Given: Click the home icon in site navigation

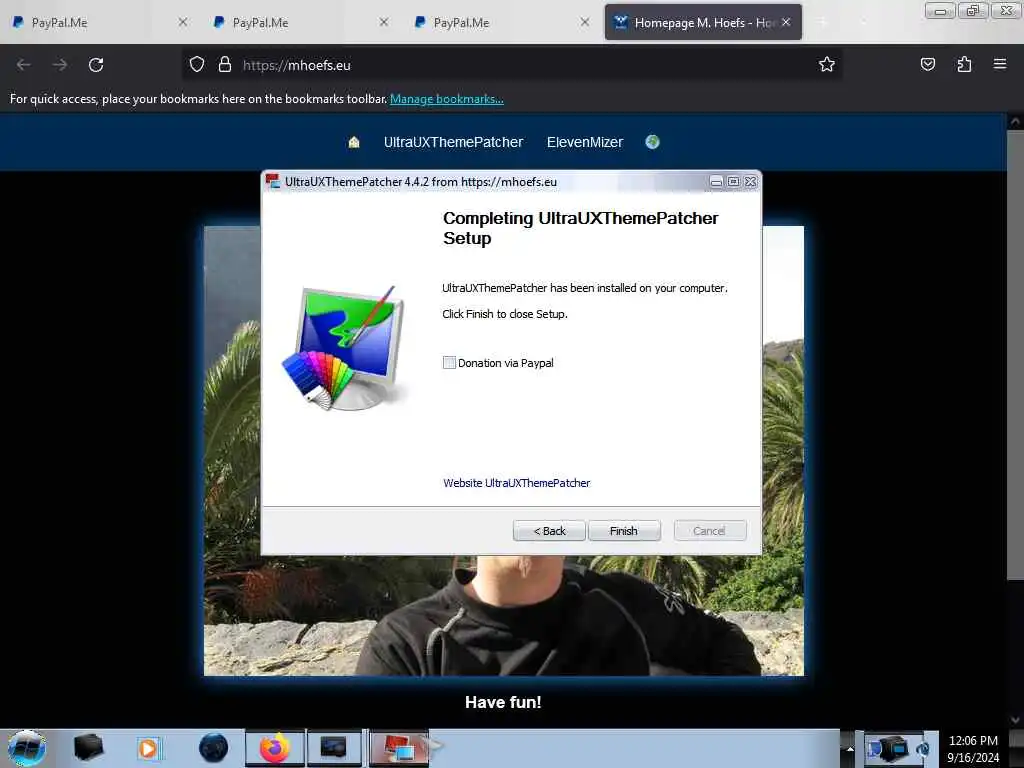Looking at the screenshot, I should point(354,142).
